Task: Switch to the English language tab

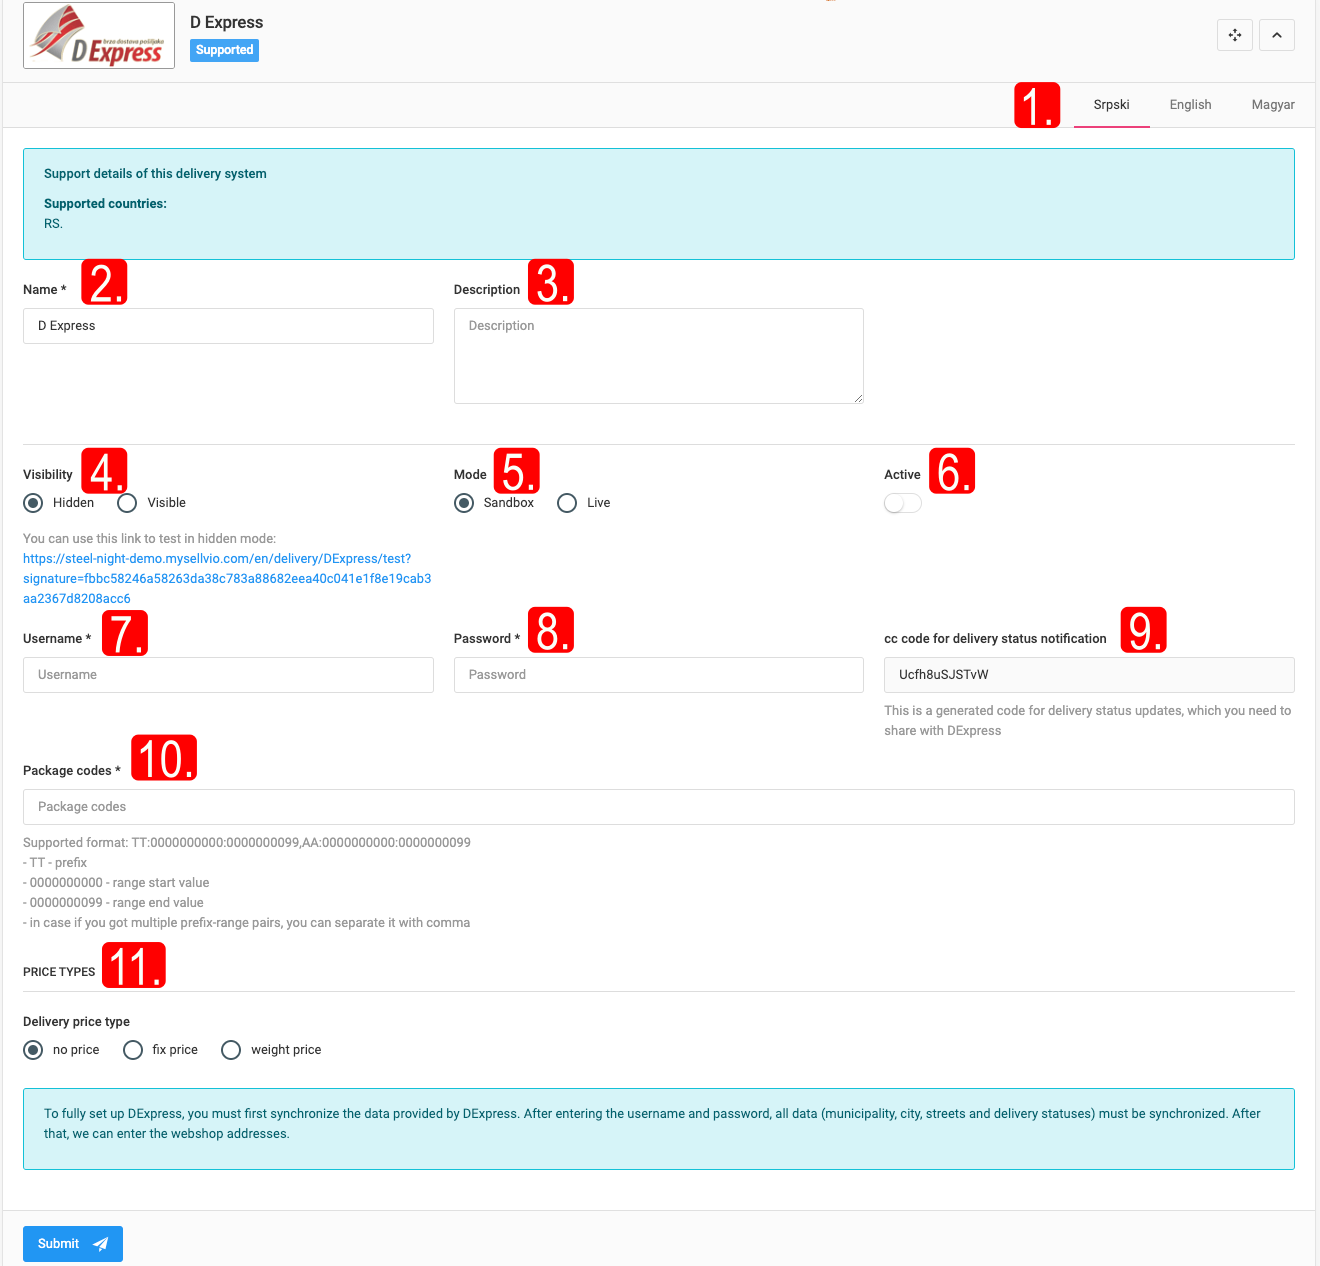Action: (x=1190, y=105)
